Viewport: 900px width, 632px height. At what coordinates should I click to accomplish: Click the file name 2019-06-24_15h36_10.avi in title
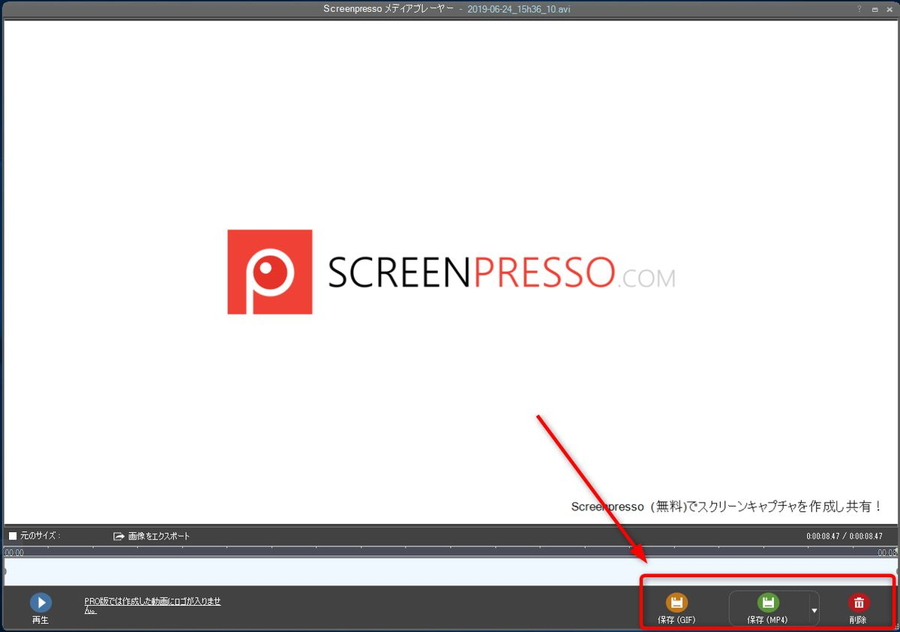pyautogui.click(x=518, y=9)
